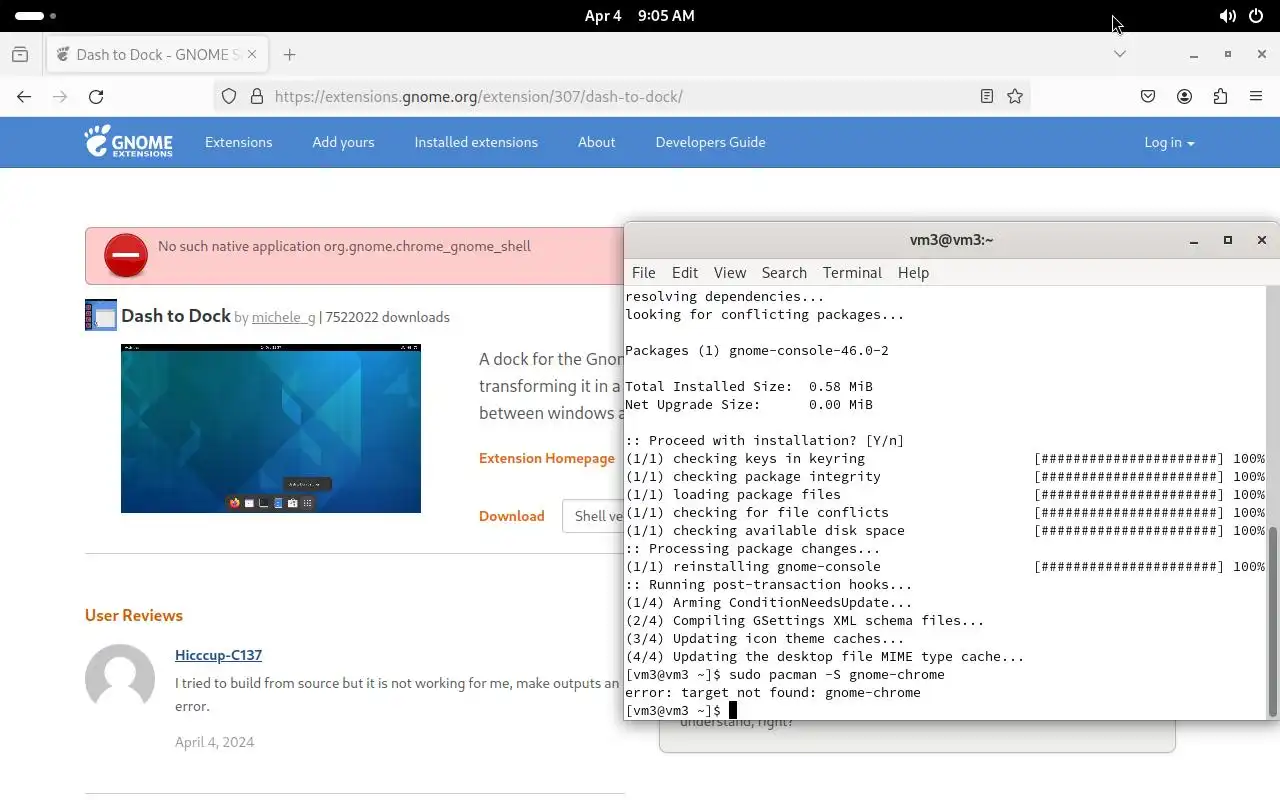
Task: Open a new browser tab
Action: (289, 55)
